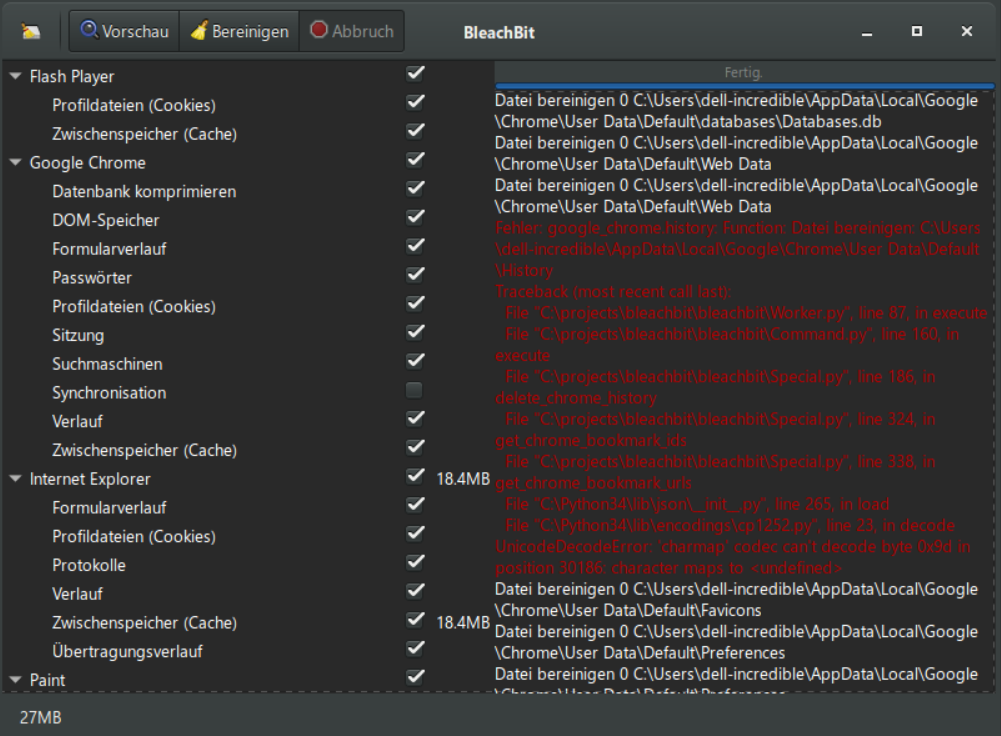
Task: Collapse the Google Chrome tree
Action: pyautogui.click(x=14, y=162)
